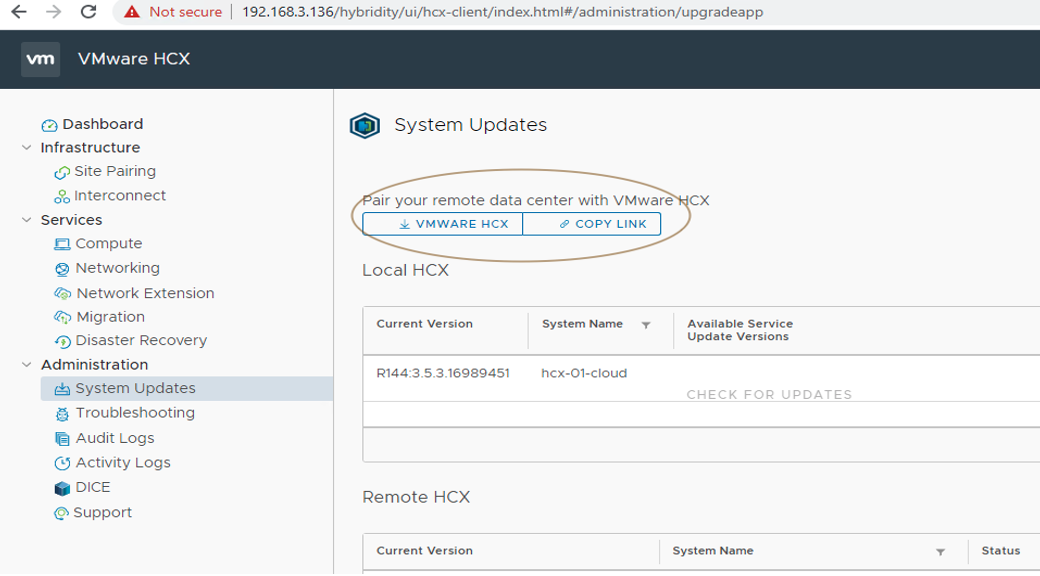Click the VMWARE HCX download button
This screenshot has height=576, width=1040.
443,223
